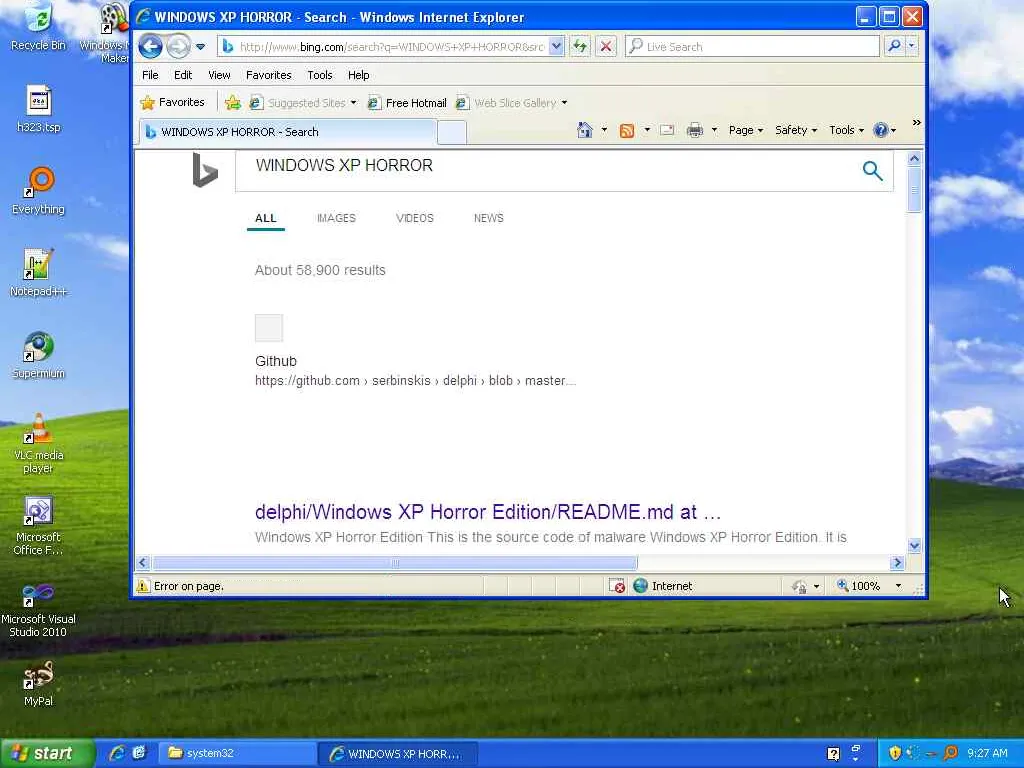
Task: Click the Internet security zone indicator
Action: (x=663, y=586)
